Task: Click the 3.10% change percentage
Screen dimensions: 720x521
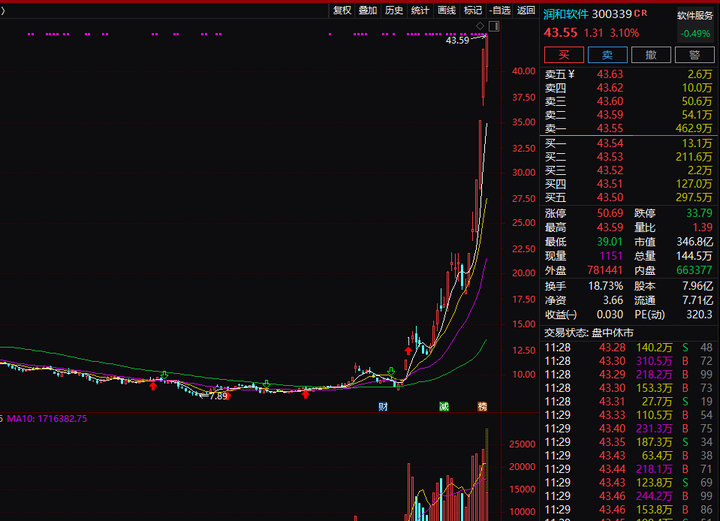Action: point(624,33)
